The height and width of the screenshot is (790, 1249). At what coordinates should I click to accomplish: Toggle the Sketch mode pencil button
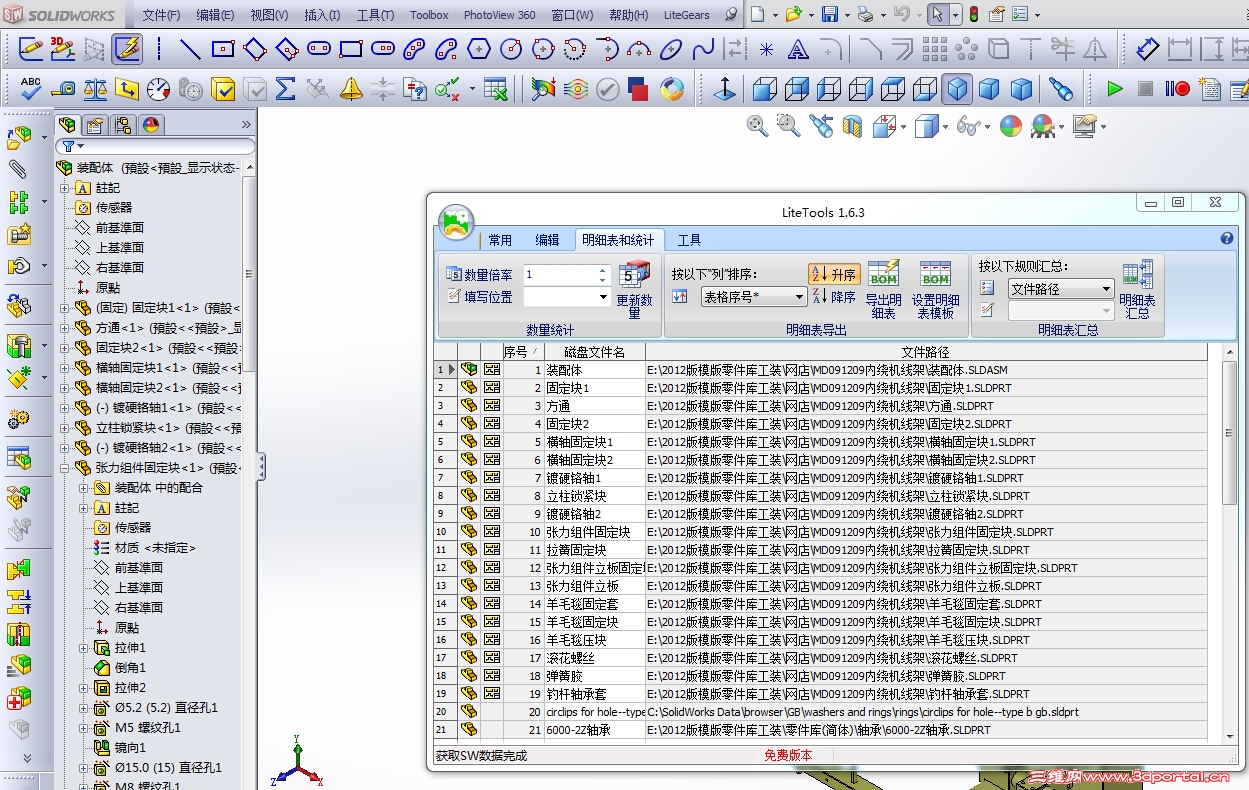[31, 49]
